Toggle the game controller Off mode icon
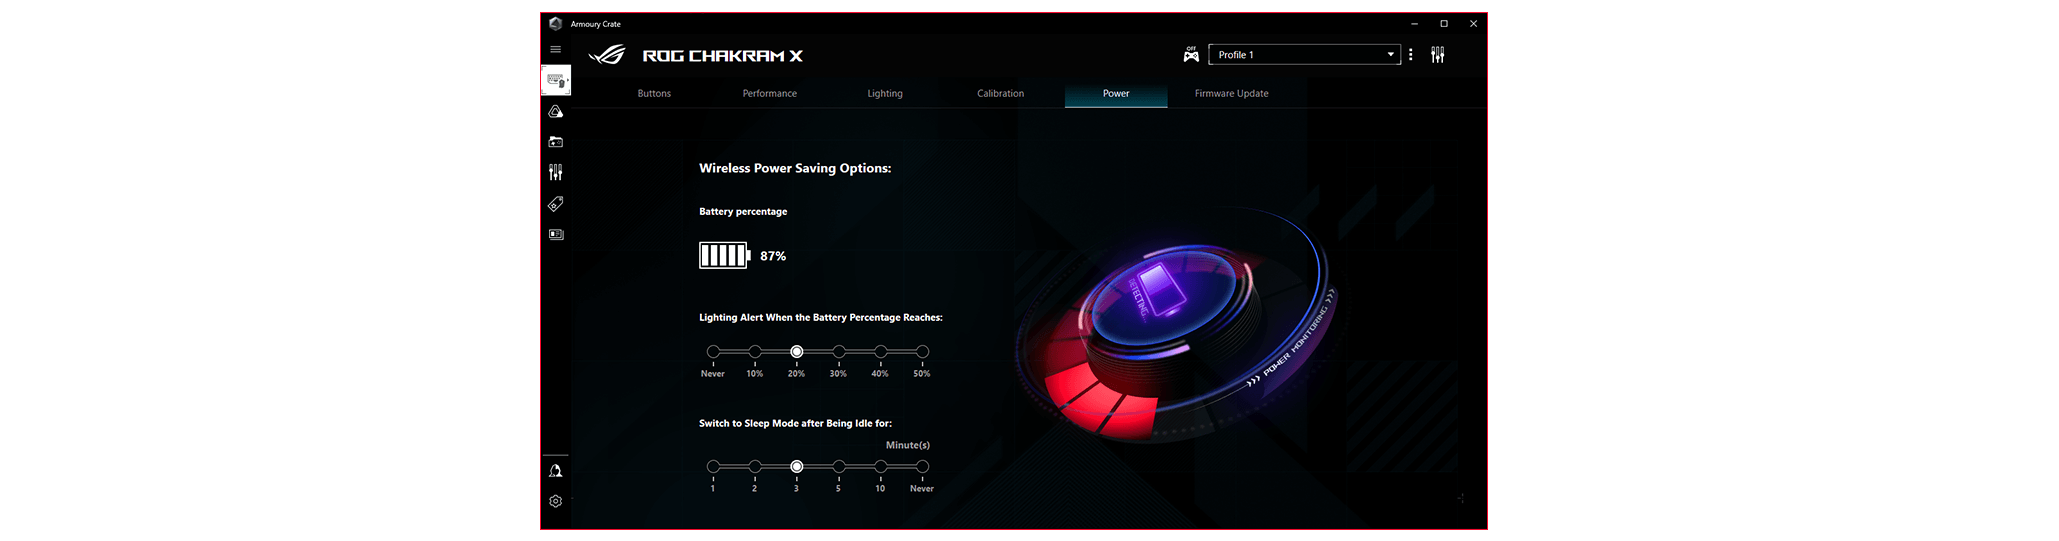Image resolution: width=2059 pixels, height=541 pixels. 1191,55
